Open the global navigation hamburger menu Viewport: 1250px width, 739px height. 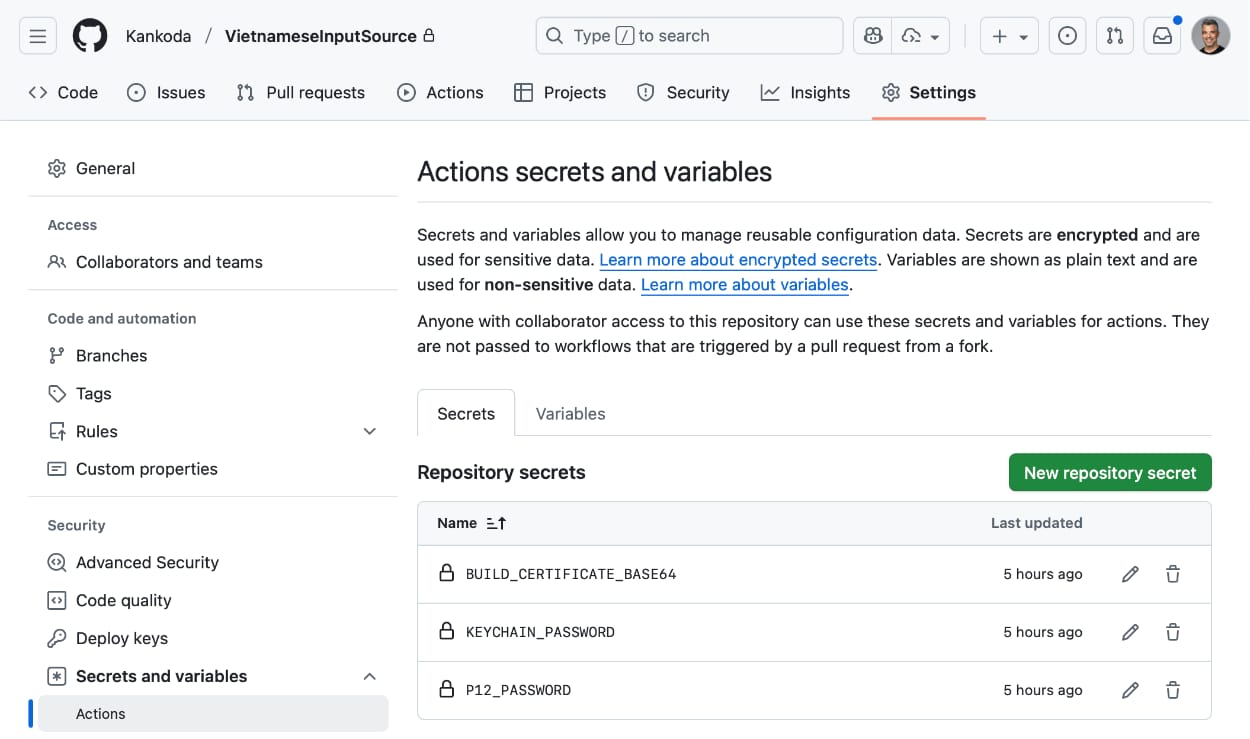37,35
